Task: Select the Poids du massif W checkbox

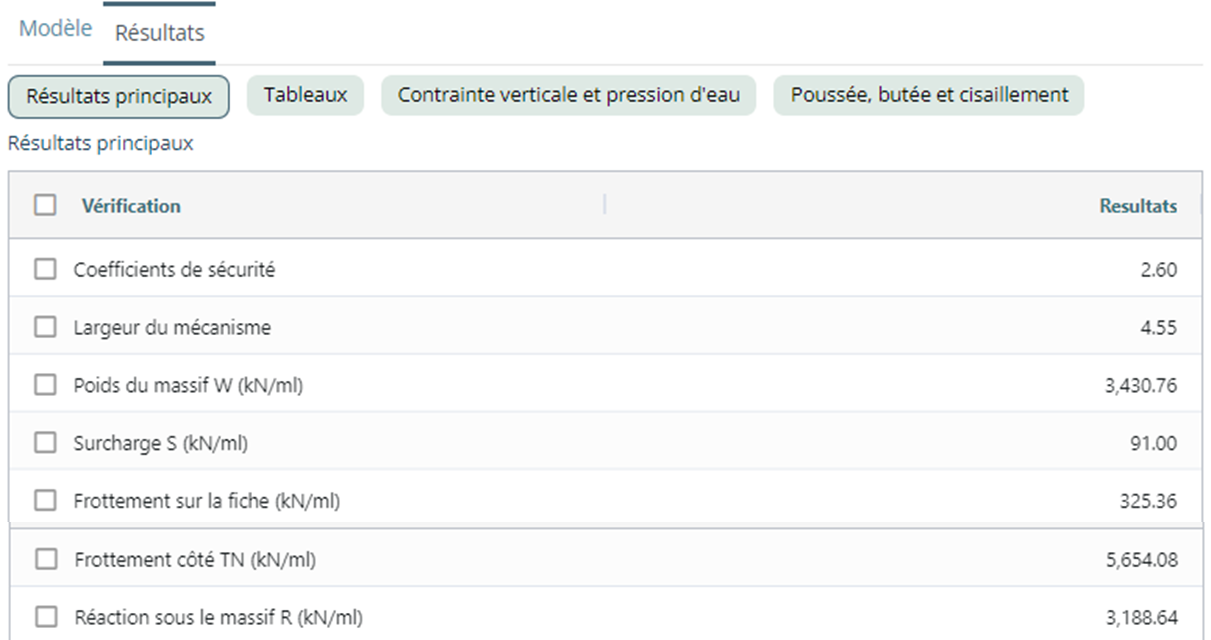Action: [45, 385]
